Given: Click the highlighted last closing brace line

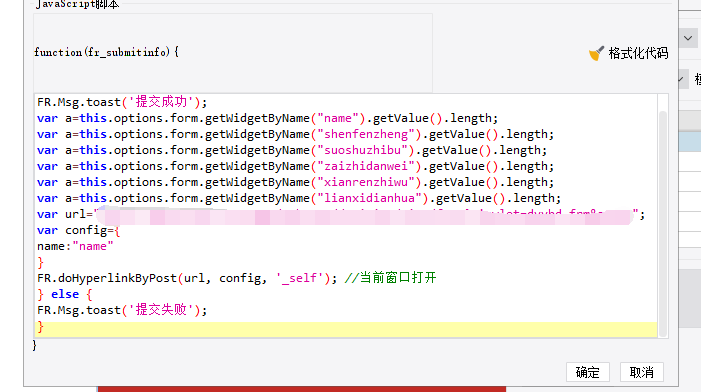Looking at the screenshot, I should coord(346,329).
